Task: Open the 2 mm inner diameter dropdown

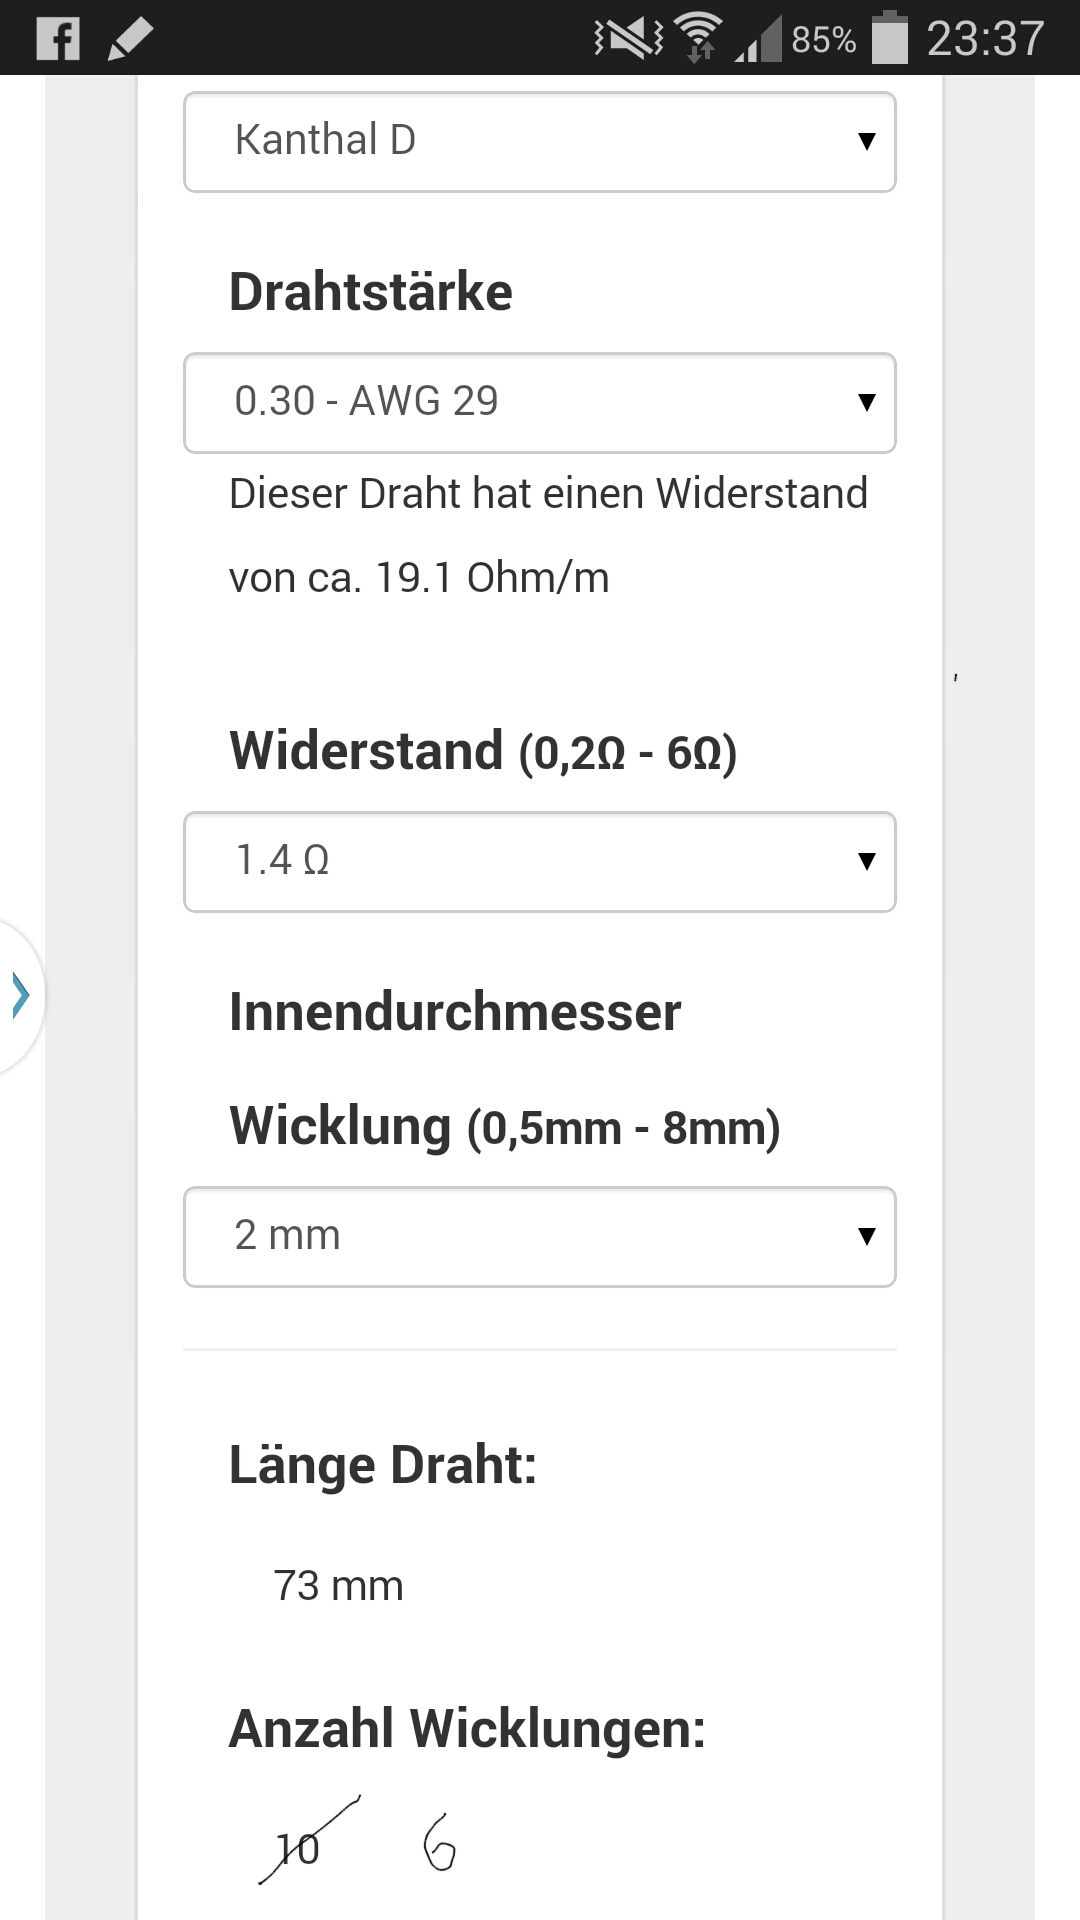Action: click(539, 1236)
